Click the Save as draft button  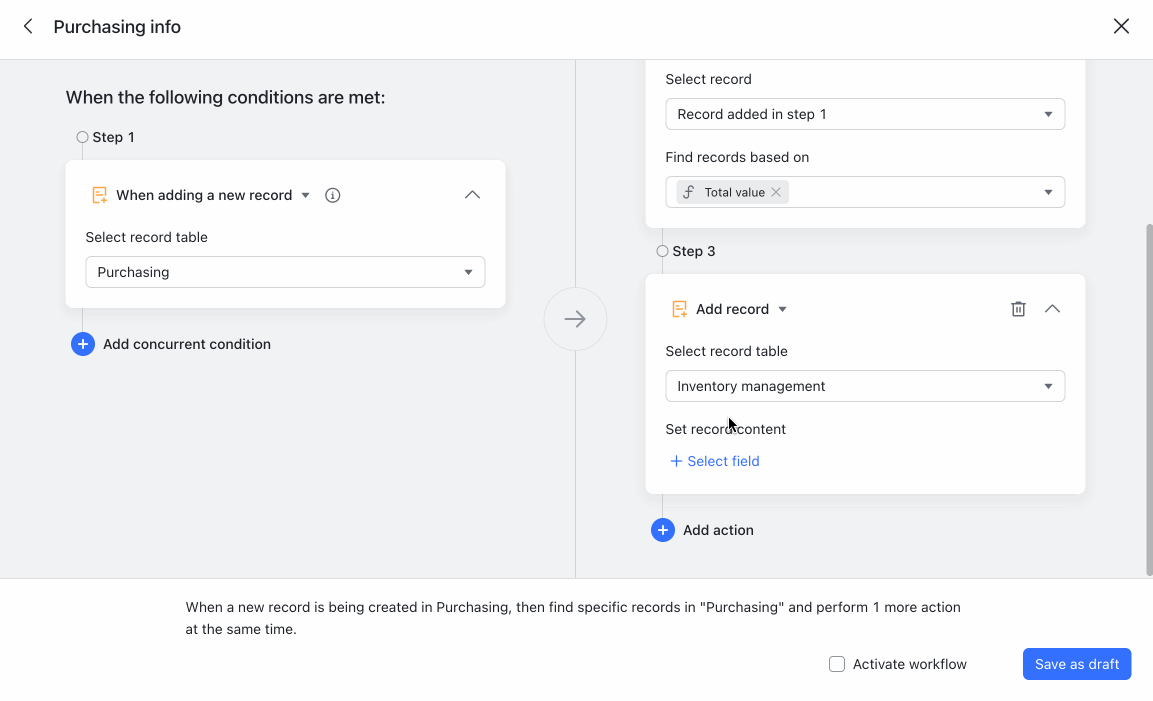click(x=1077, y=664)
